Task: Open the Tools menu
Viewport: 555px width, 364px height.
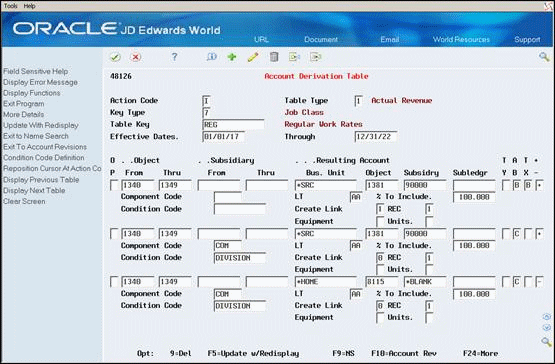Action: coord(11,6)
